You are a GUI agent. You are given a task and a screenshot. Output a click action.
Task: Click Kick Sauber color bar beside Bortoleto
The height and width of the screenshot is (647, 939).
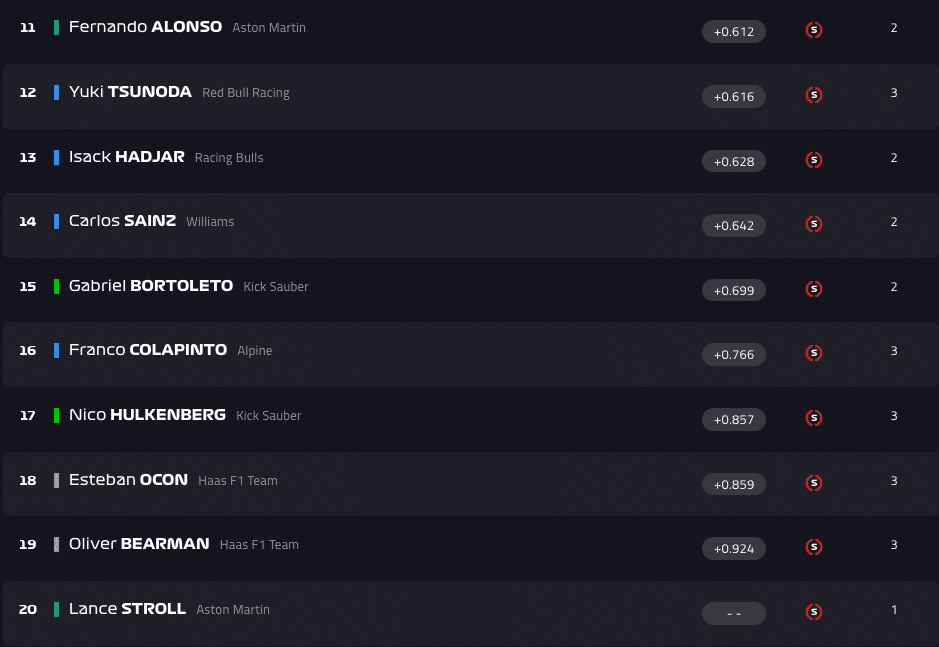point(57,286)
